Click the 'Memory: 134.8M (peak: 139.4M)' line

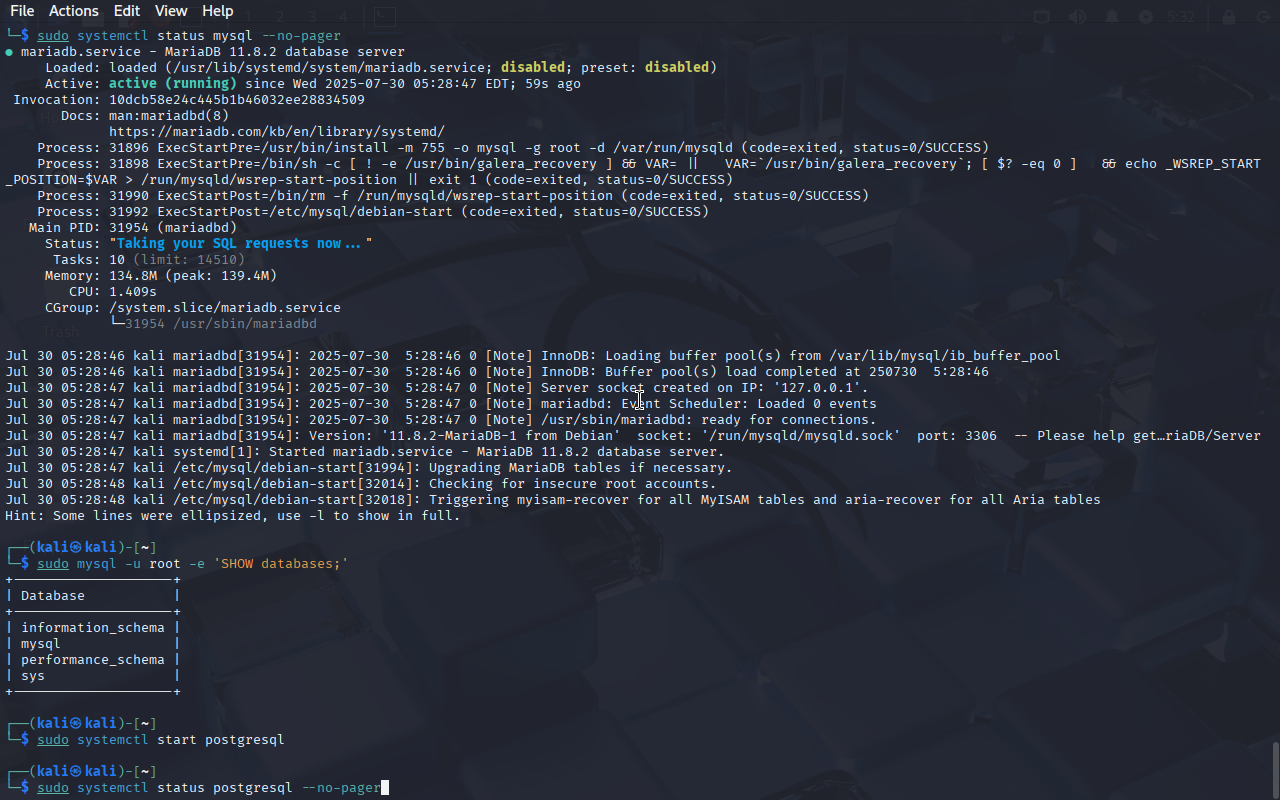click(x=161, y=276)
